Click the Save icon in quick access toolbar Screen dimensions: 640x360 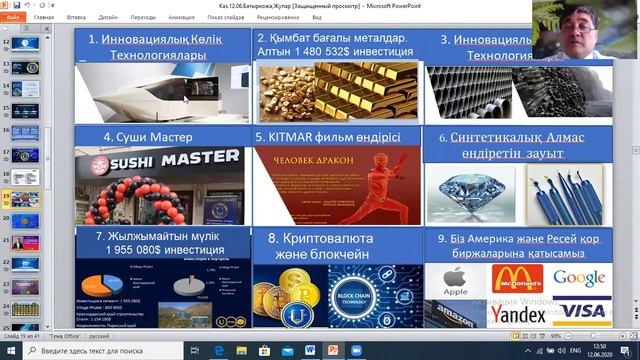click(x=17, y=5)
